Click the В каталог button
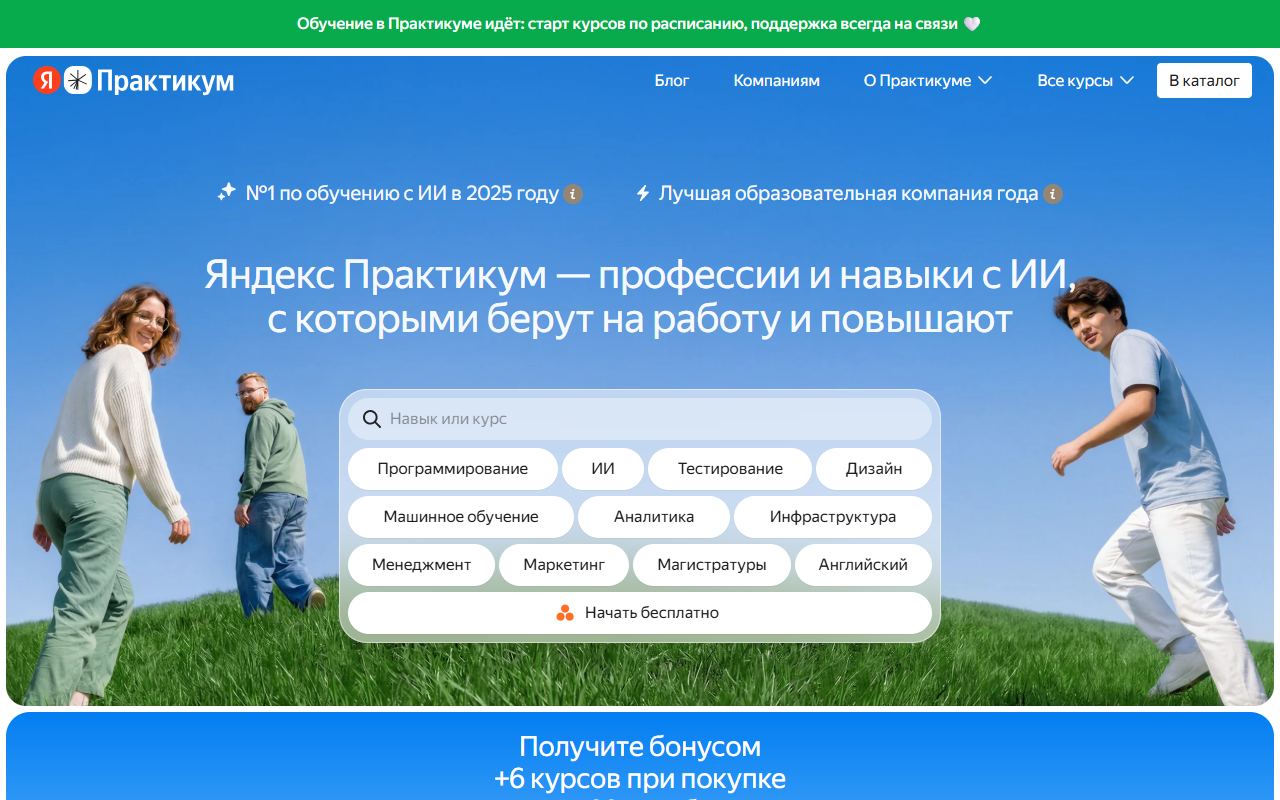Image resolution: width=1280 pixels, height=800 pixels. [1204, 80]
